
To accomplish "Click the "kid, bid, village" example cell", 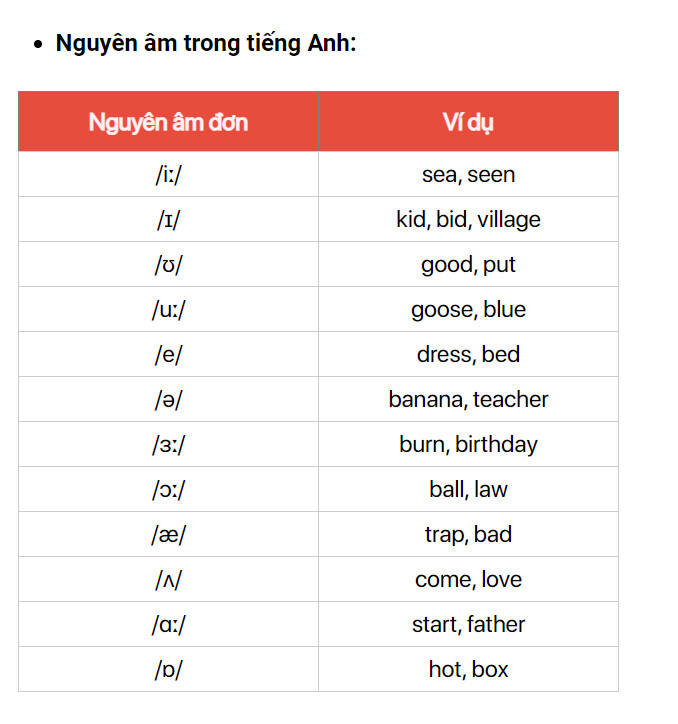I will 468,220.
